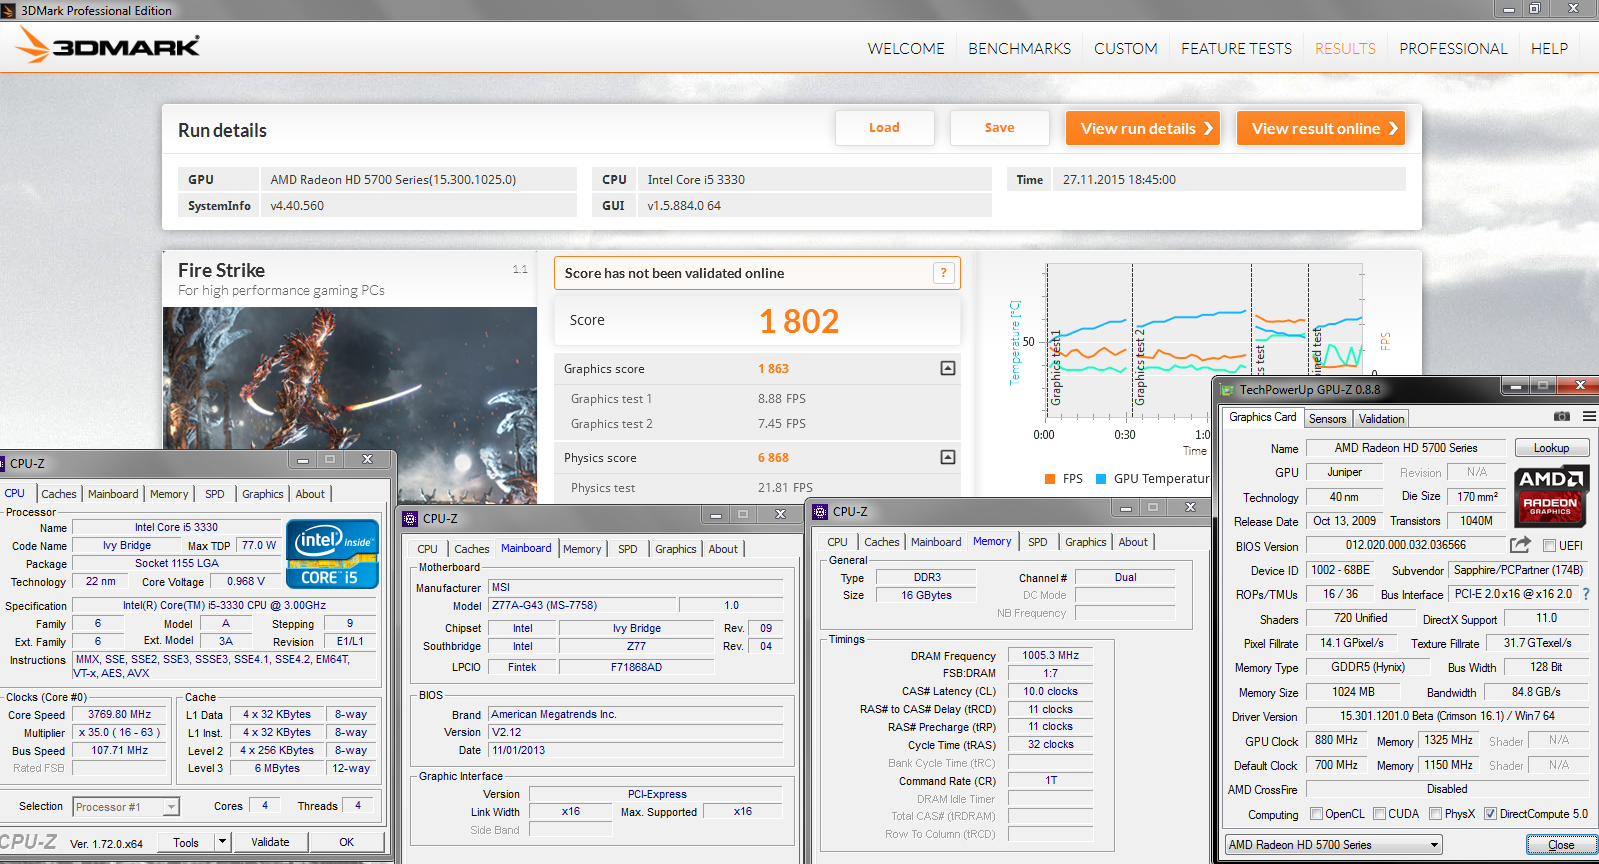Image resolution: width=1599 pixels, height=864 pixels.
Task: Switch to the Sensors tab in GPU-Z
Action: pyautogui.click(x=1327, y=419)
